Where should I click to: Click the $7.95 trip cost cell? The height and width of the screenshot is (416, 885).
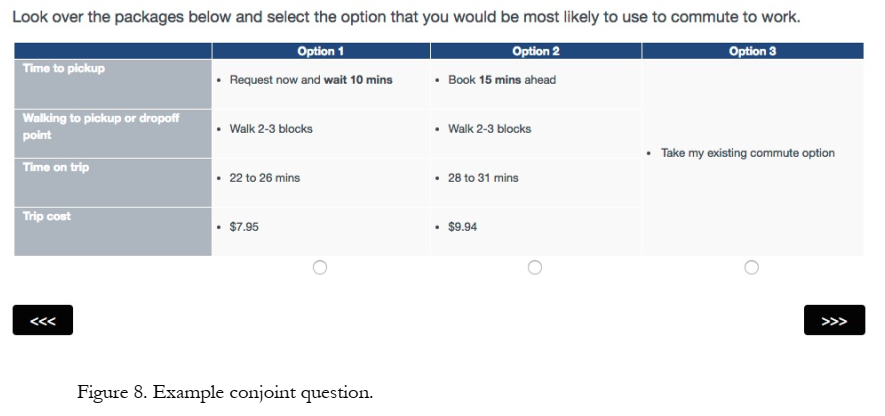(x=244, y=227)
